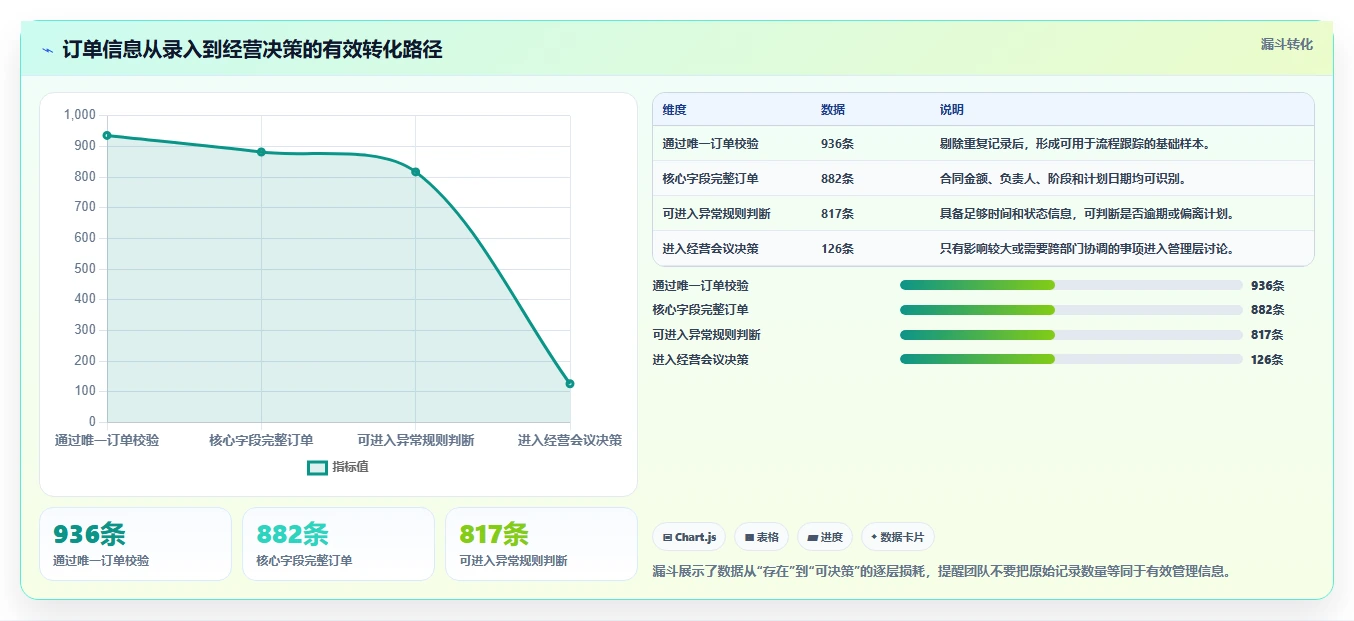Click the title 订单信息从录入到经营决策的有效转化路径
Screen dimensions: 1354x621
(252, 50)
